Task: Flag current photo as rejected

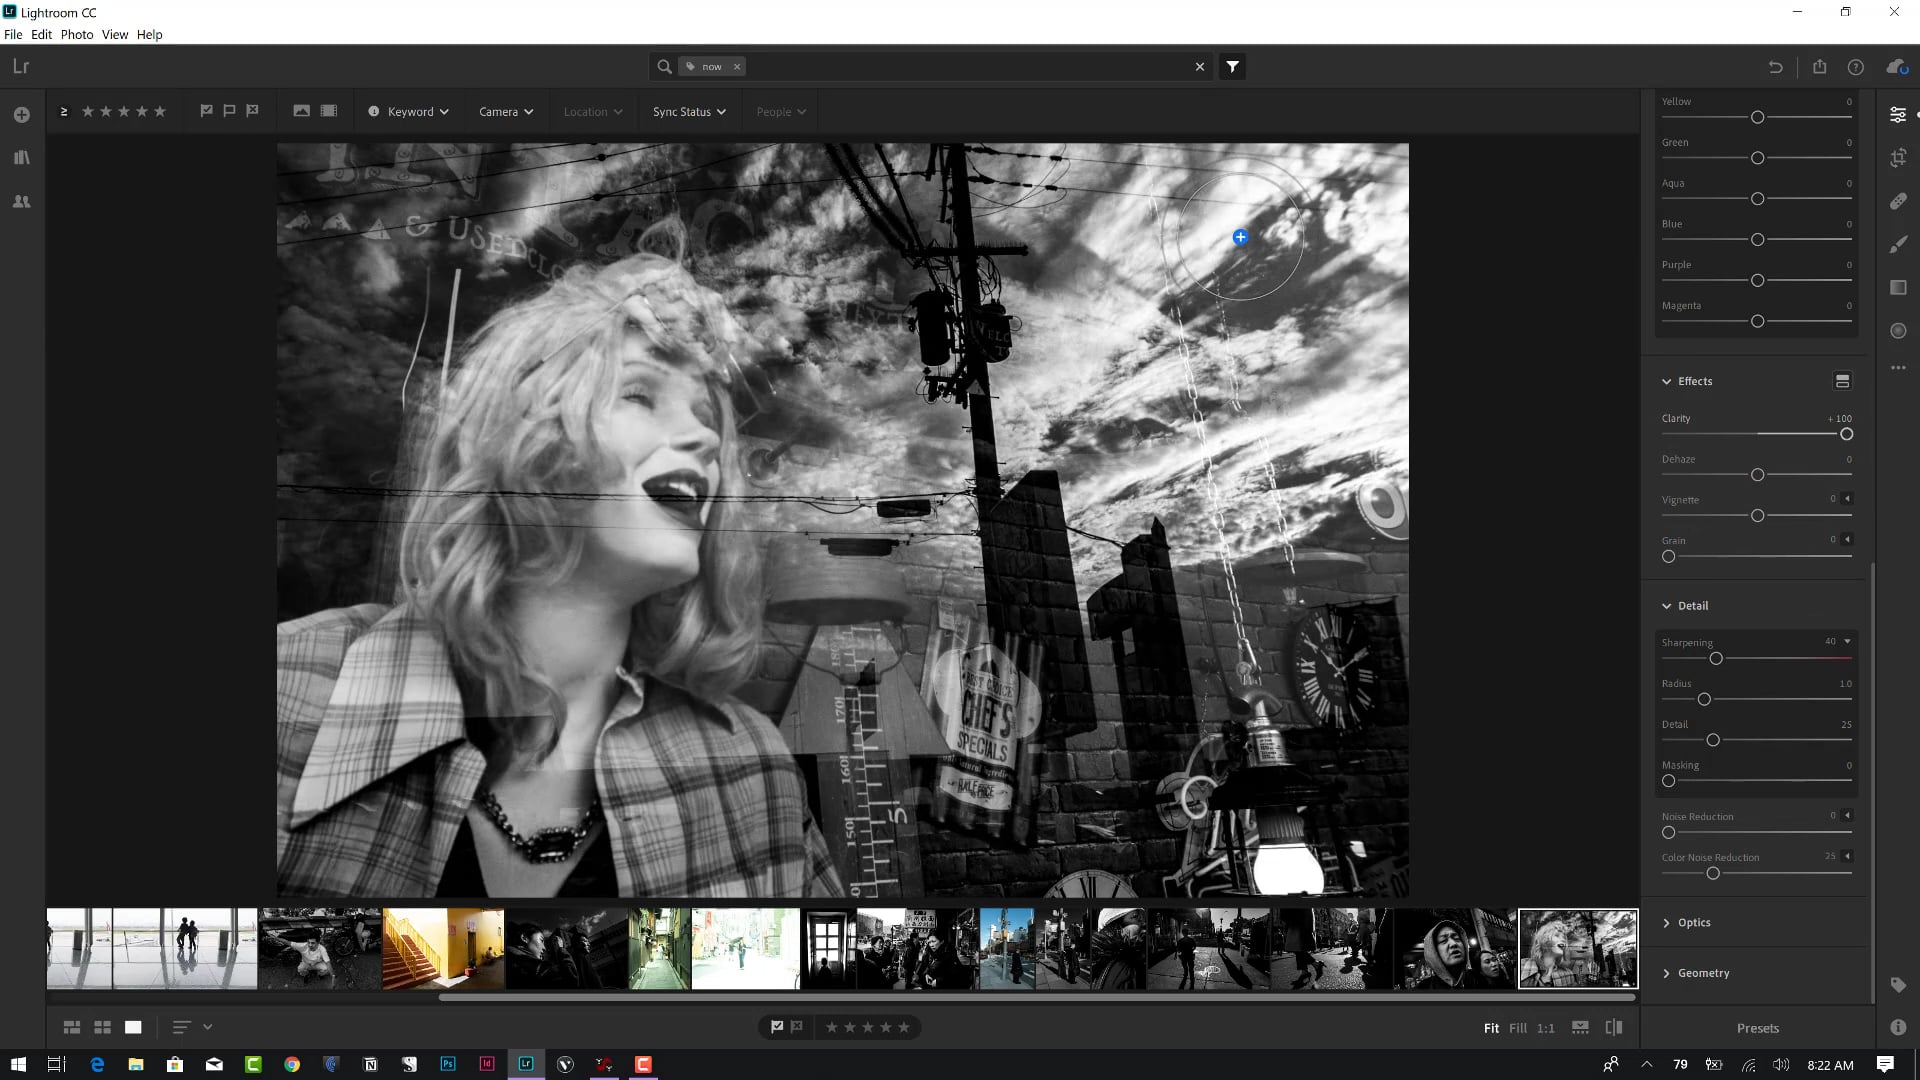Action: tap(797, 1027)
